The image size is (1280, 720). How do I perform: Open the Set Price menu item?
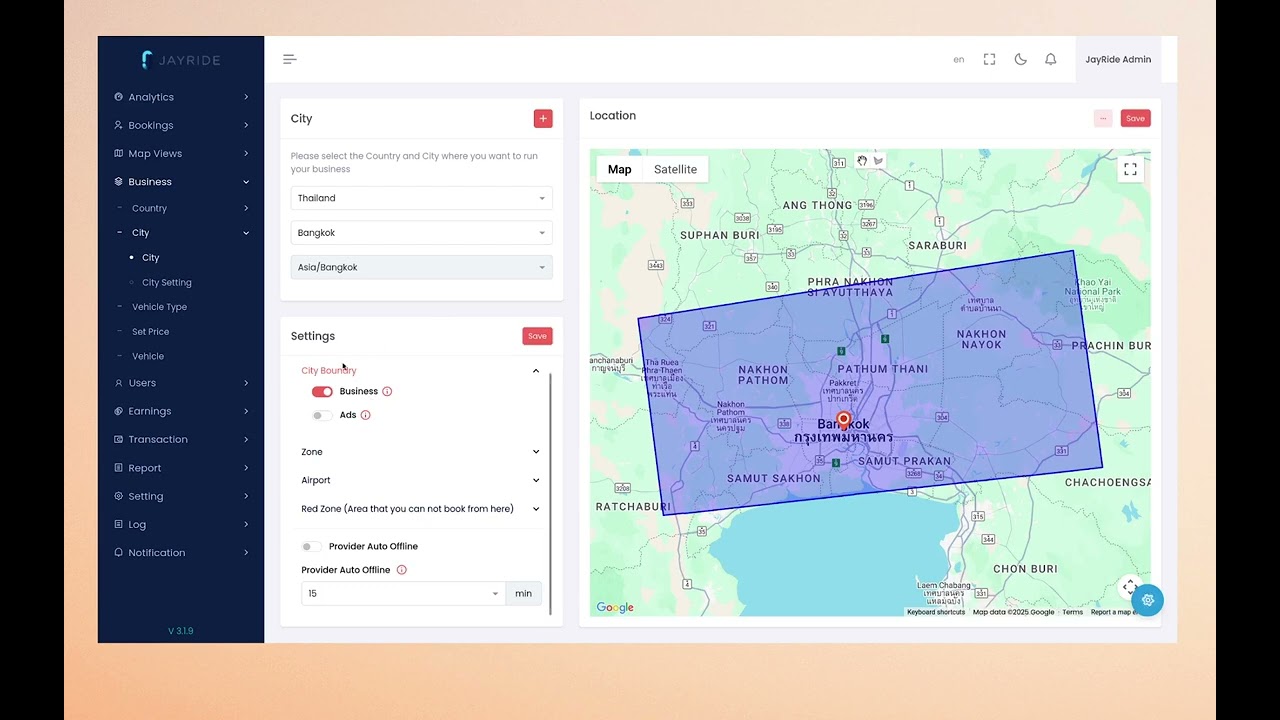pyautogui.click(x=150, y=331)
